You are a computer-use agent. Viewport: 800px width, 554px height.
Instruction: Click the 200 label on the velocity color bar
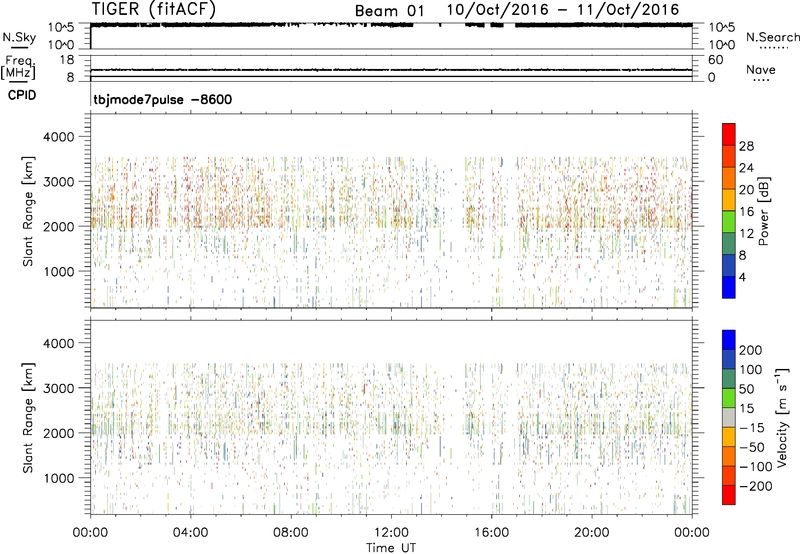coord(751,350)
